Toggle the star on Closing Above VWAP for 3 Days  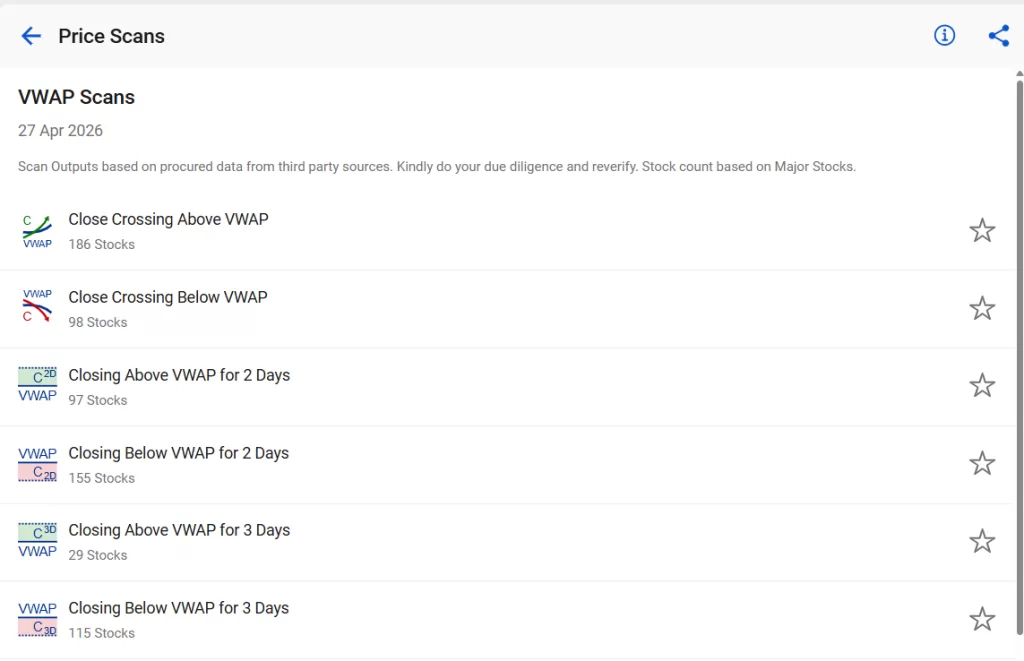[x=982, y=540]
